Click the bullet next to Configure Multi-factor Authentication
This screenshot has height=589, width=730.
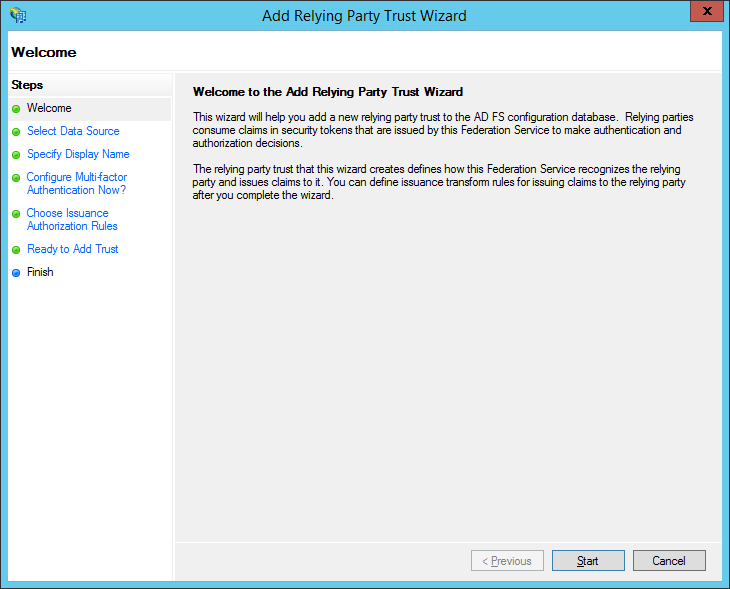(16, 178)
